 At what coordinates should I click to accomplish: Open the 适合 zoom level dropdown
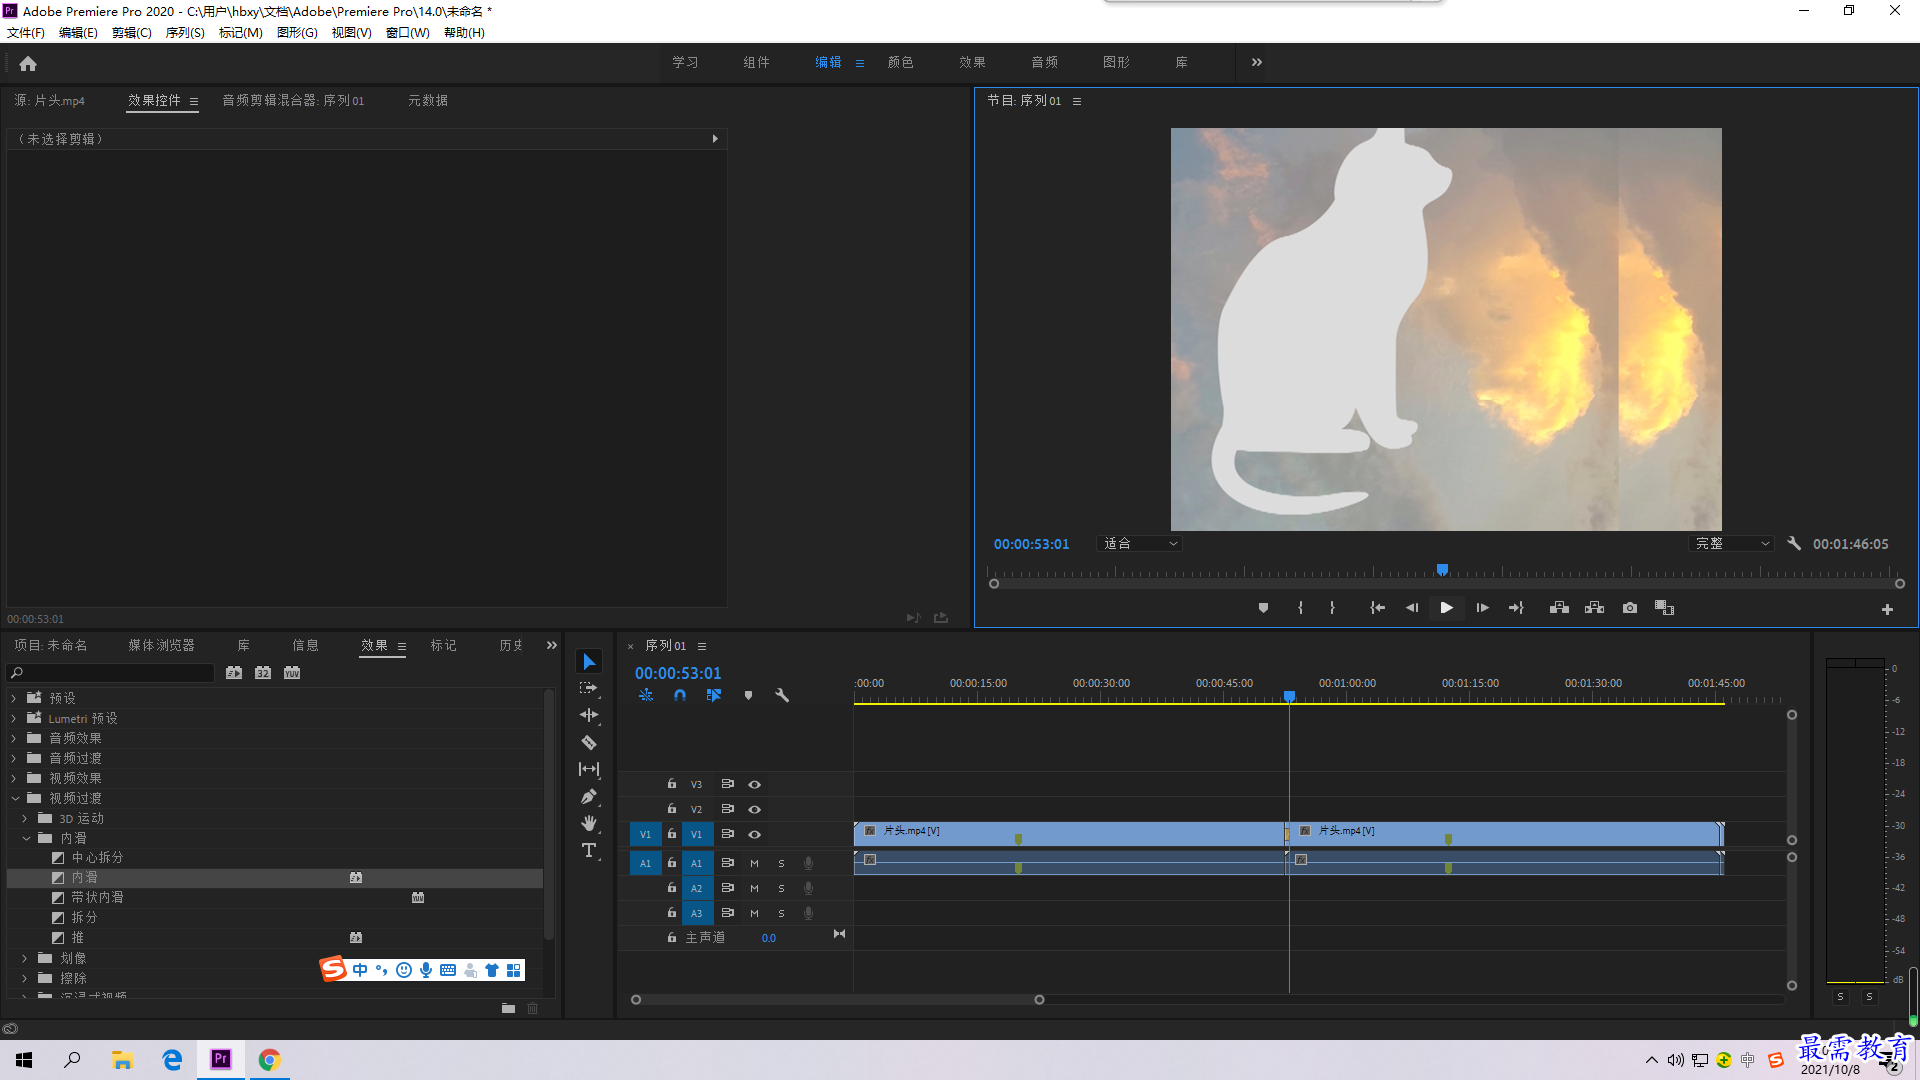pos(1140,544)
